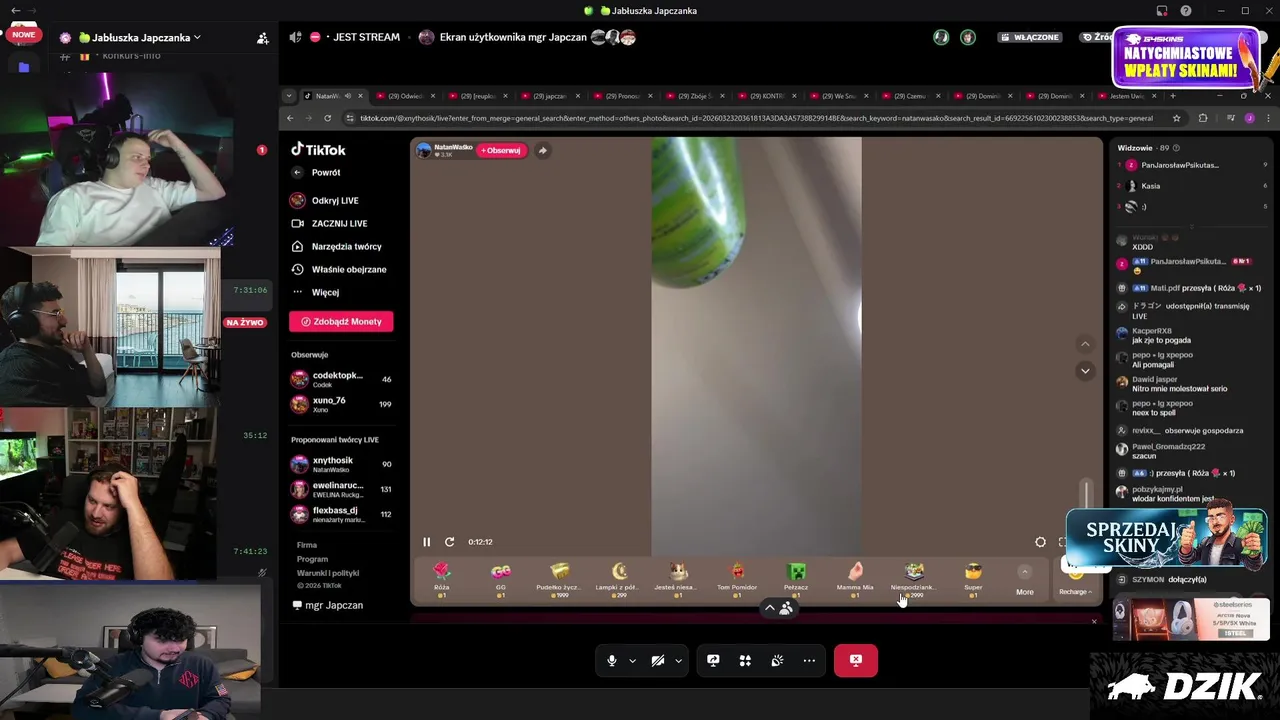Switch to the japczan browser tab
This screenshot has width=1280, height=720.
coord(551,96)
